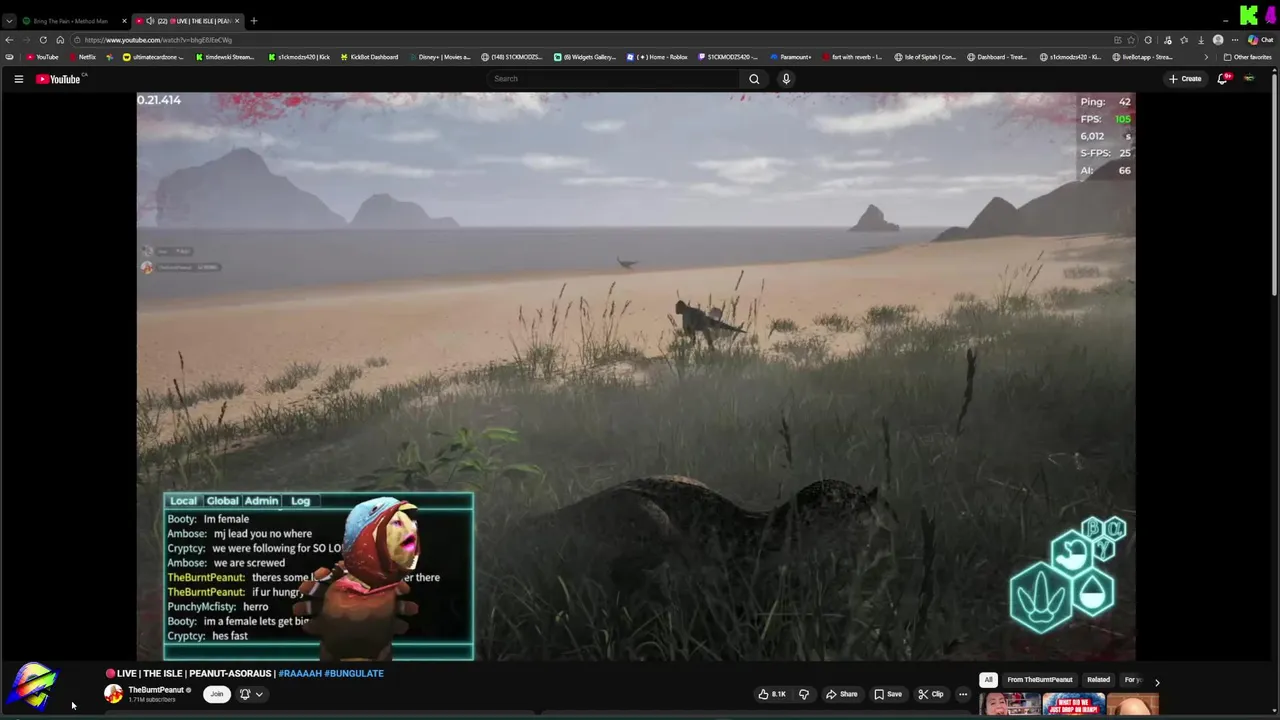Share the live stream video
The height and width of the screenshot is (720, 1280).
point(840,694)
